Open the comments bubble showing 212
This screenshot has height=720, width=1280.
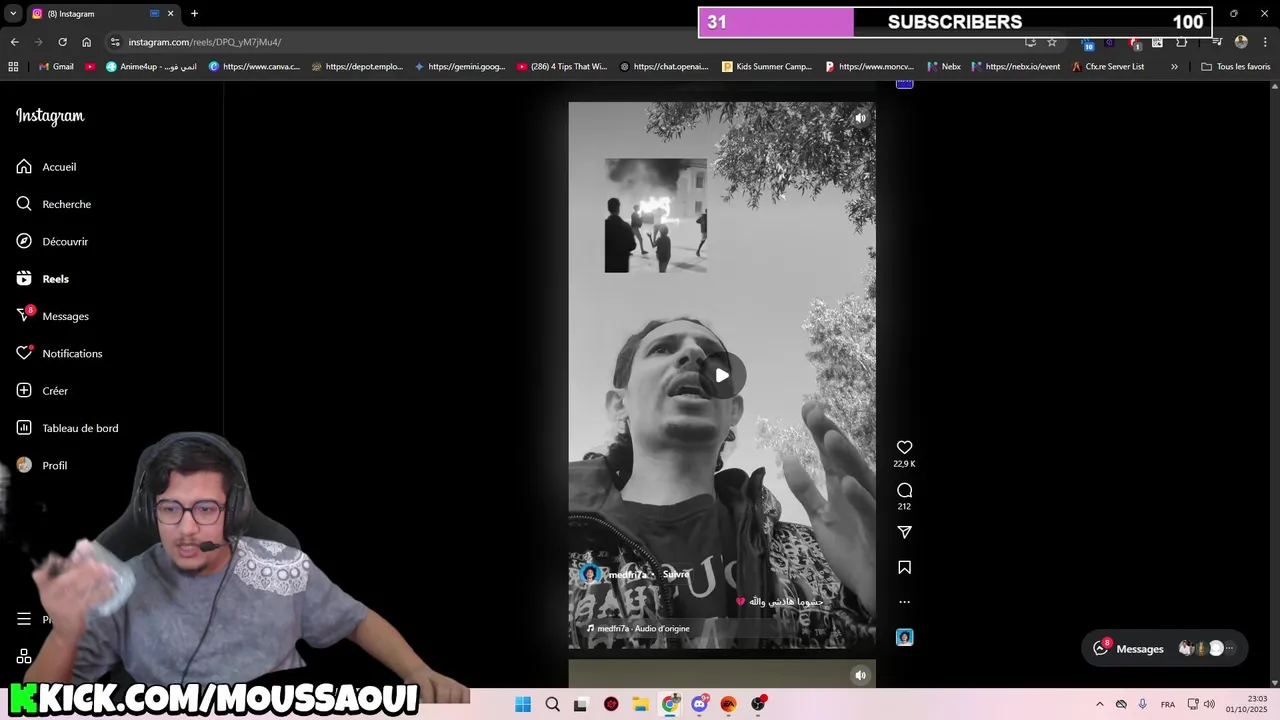[x=904, y=491]
